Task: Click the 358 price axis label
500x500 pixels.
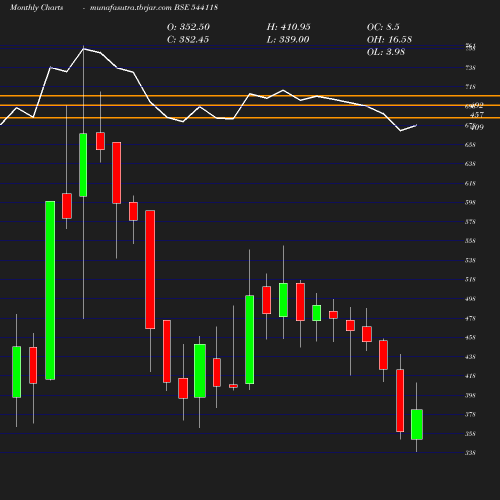Action: tap(470, 434)
